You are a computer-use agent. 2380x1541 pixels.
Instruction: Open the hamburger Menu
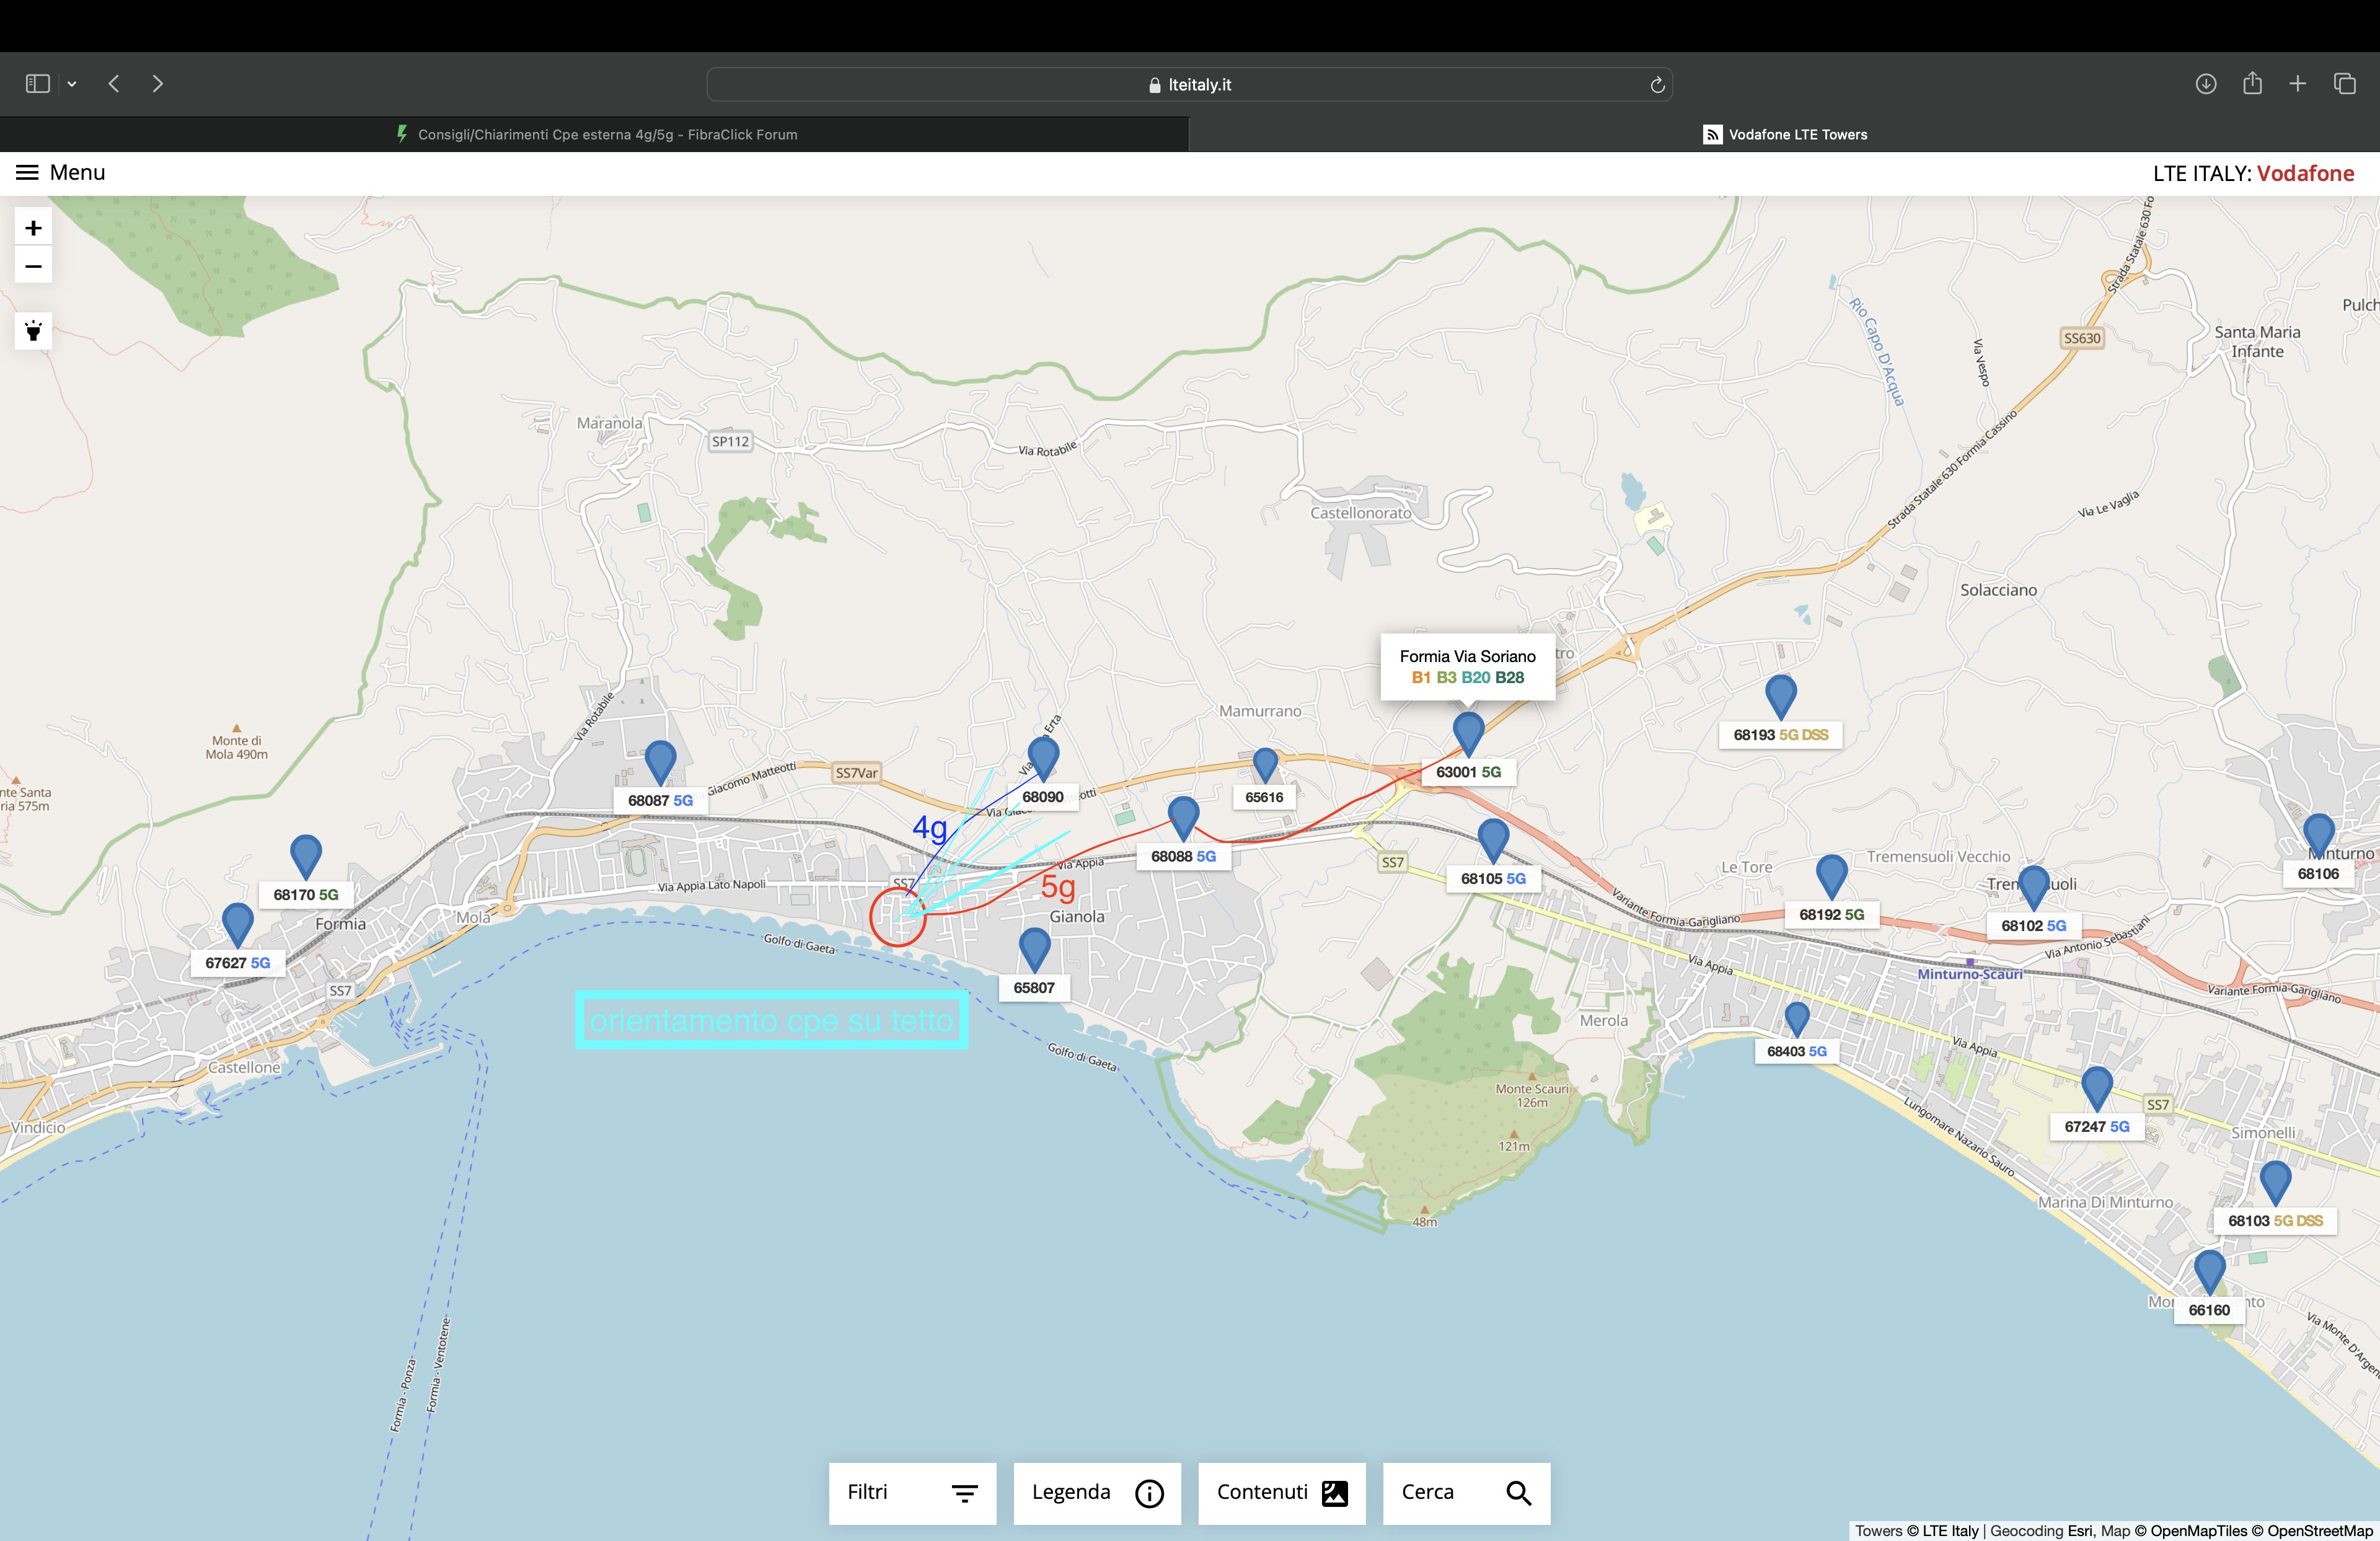pyautogui.click(x=27, y=173)
